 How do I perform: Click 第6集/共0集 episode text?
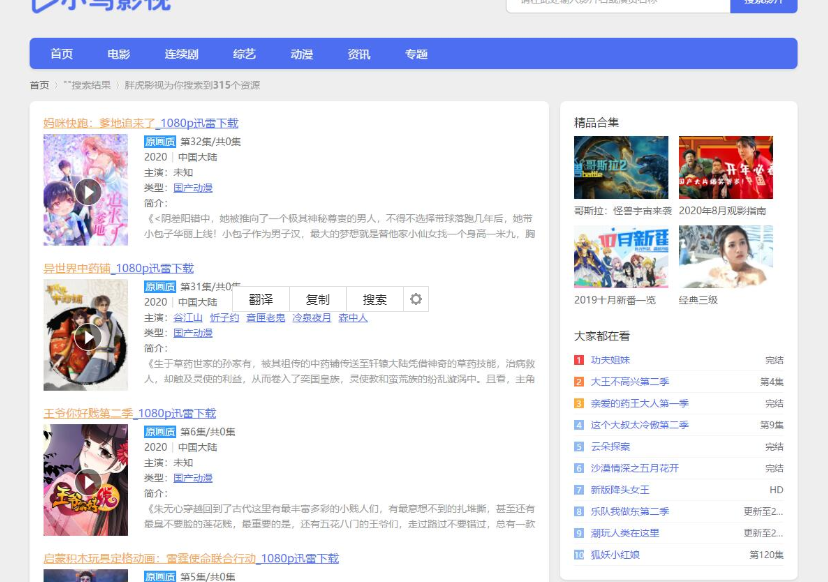pyautogui.click(x=208, y=431)
